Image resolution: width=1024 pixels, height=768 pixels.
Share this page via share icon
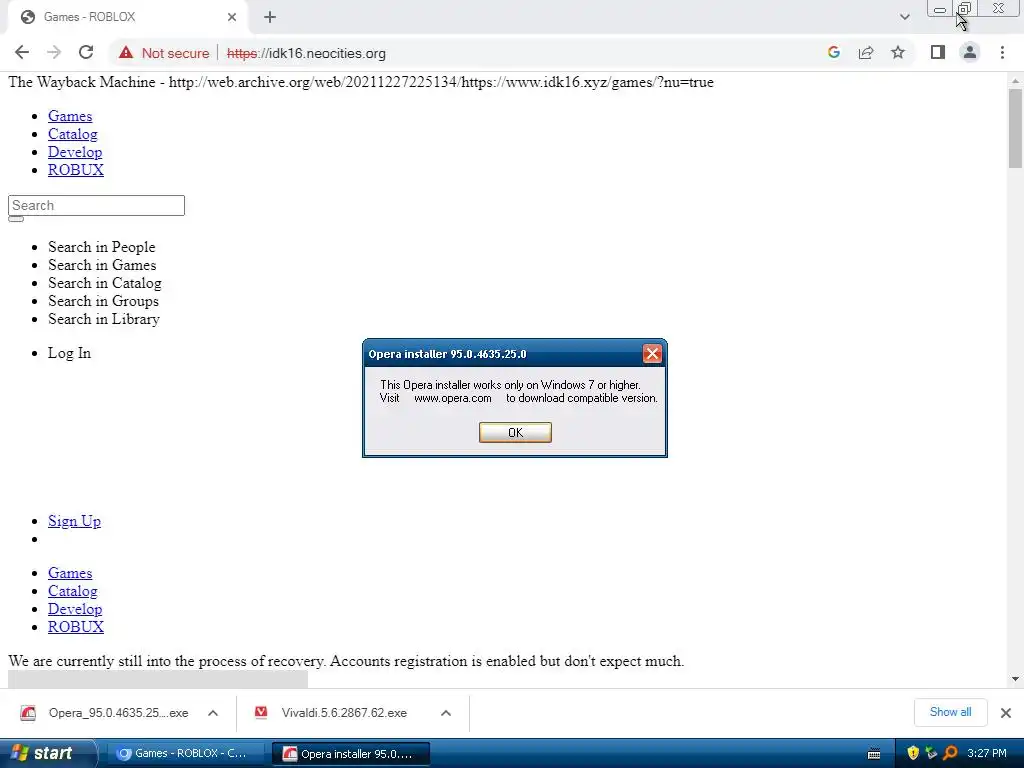coord(866,52)
